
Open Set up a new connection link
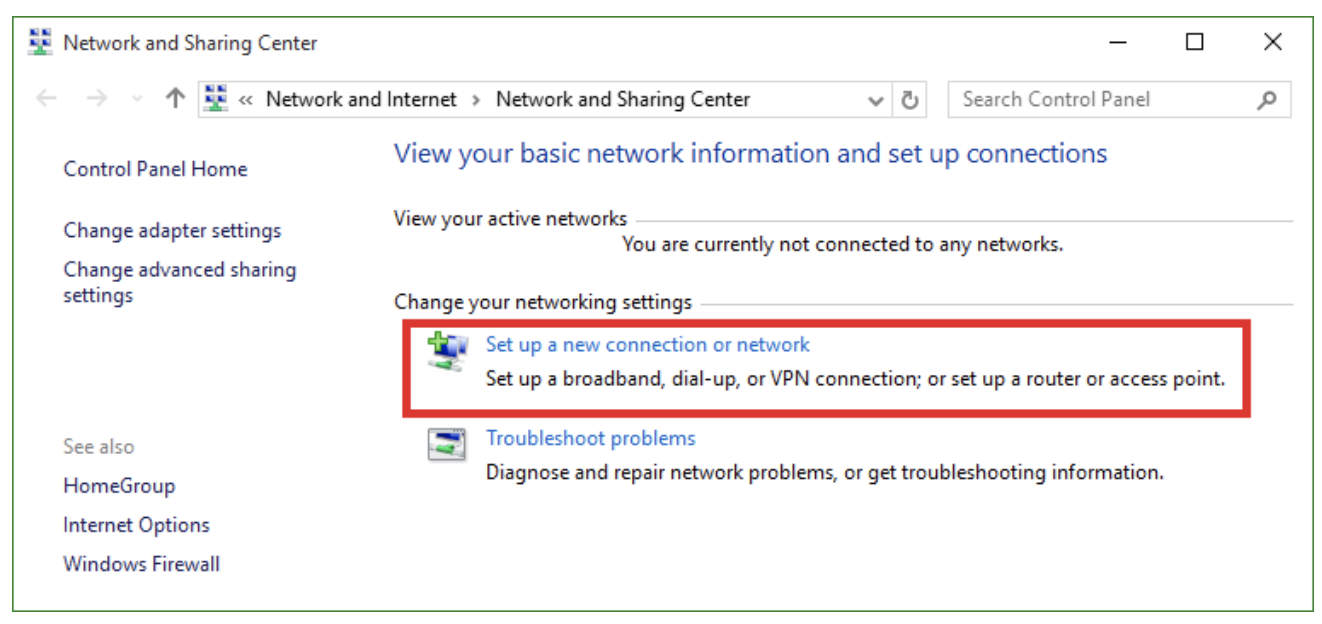[647, 344]
